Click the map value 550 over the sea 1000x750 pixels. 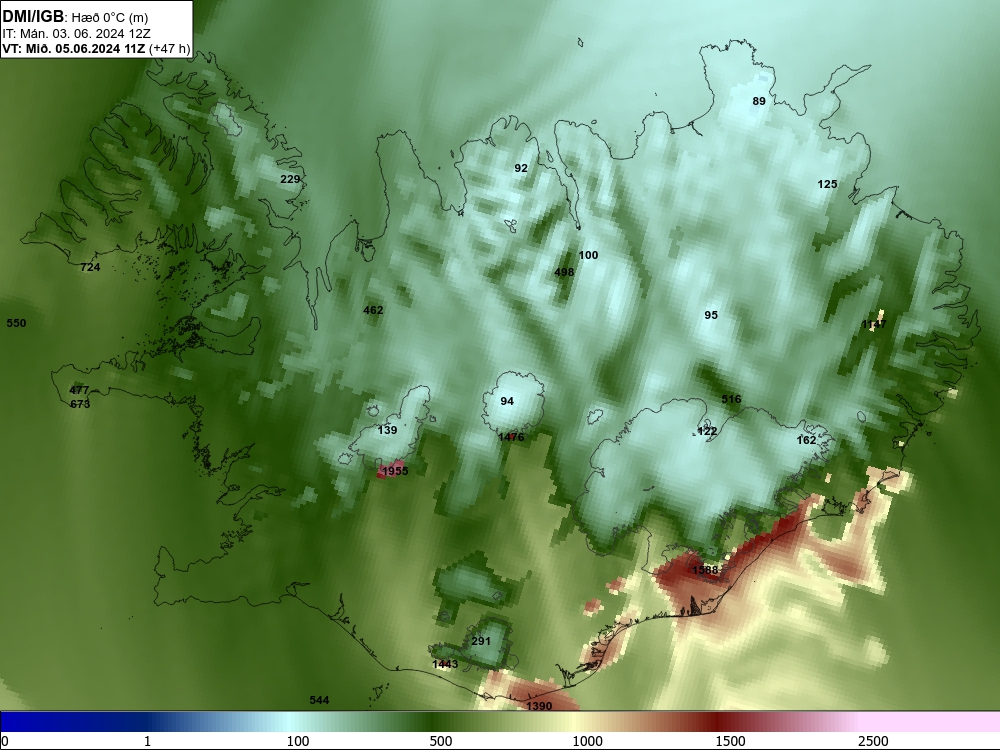coord(17,323)
